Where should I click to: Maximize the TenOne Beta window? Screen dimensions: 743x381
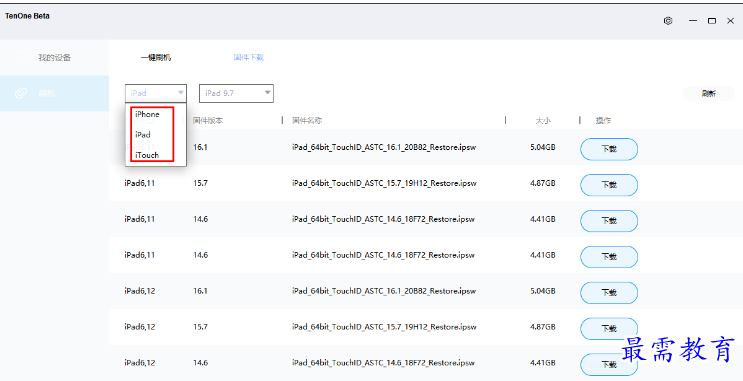point(712,21)
